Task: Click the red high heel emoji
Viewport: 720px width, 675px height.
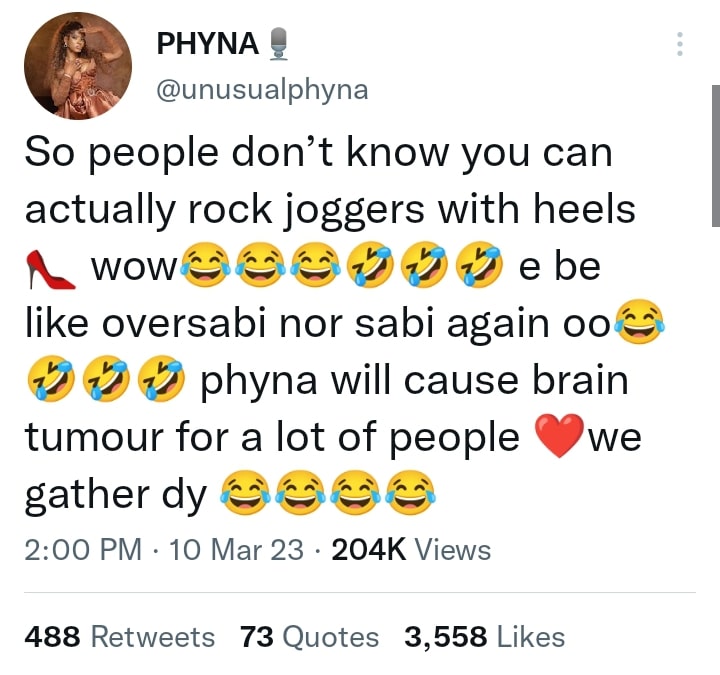Action: coord(51,269)
